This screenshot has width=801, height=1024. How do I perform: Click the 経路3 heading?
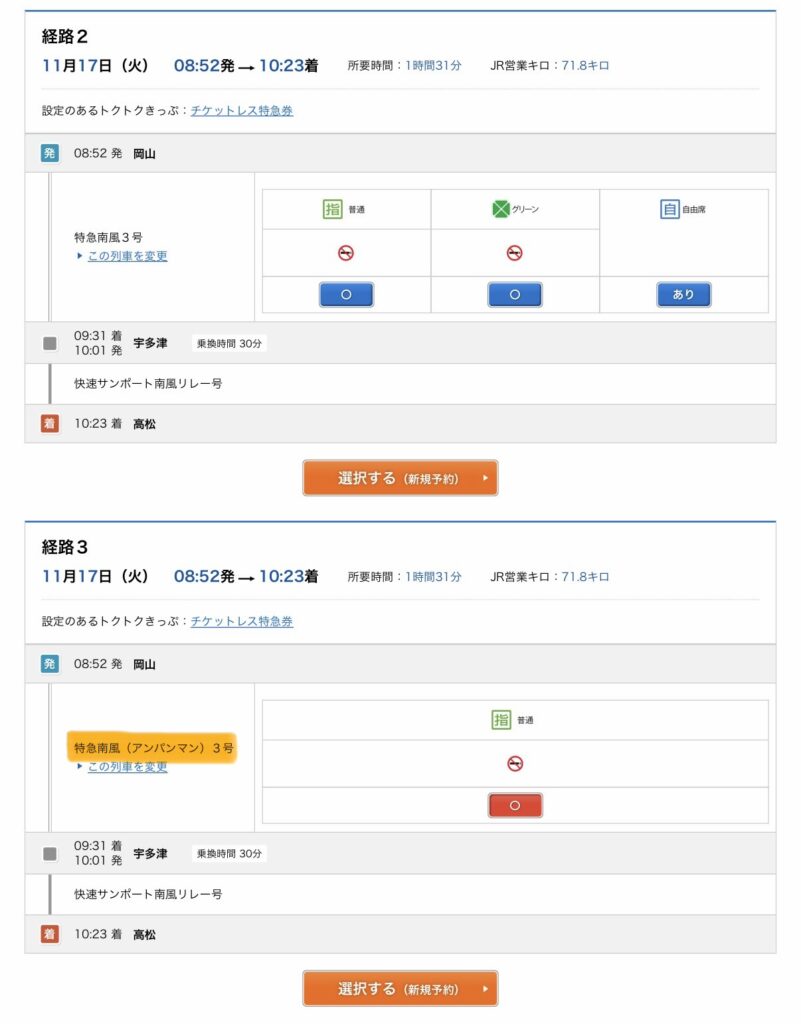pos(65,547)
